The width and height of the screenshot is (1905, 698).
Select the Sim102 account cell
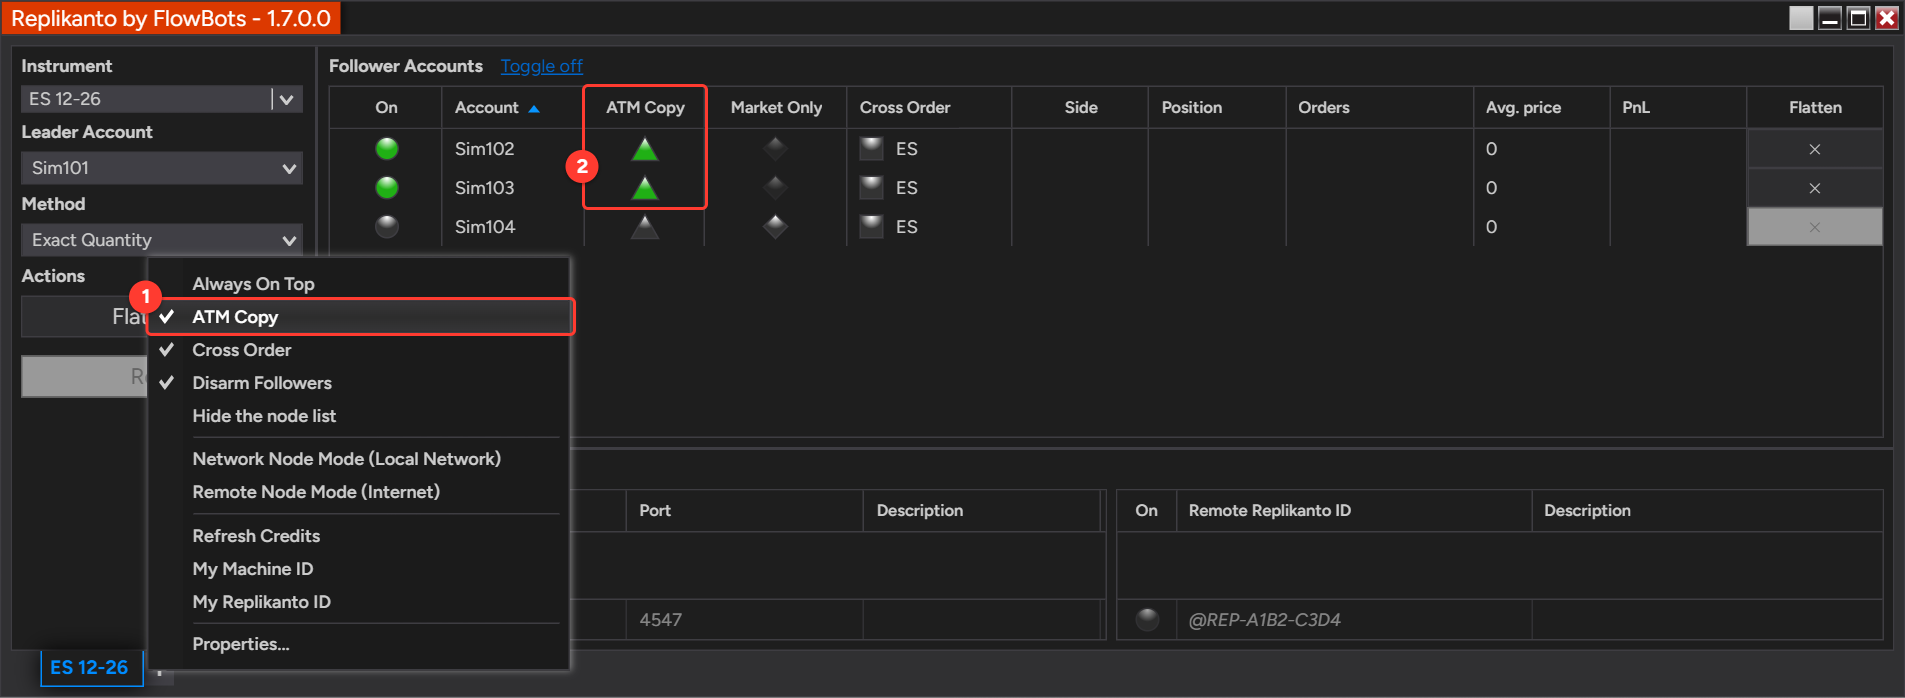tap(512, 149)
